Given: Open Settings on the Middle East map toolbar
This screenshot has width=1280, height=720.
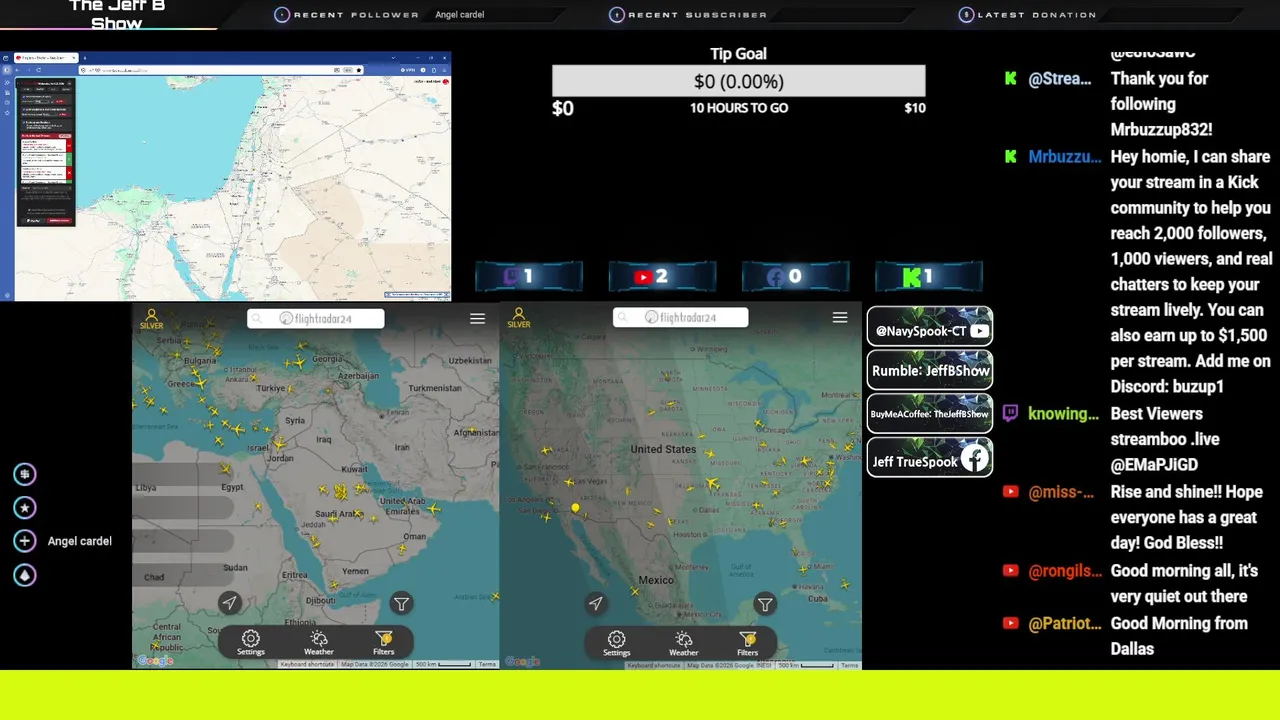Looking at the screenshot, I should tap(251, 643).
